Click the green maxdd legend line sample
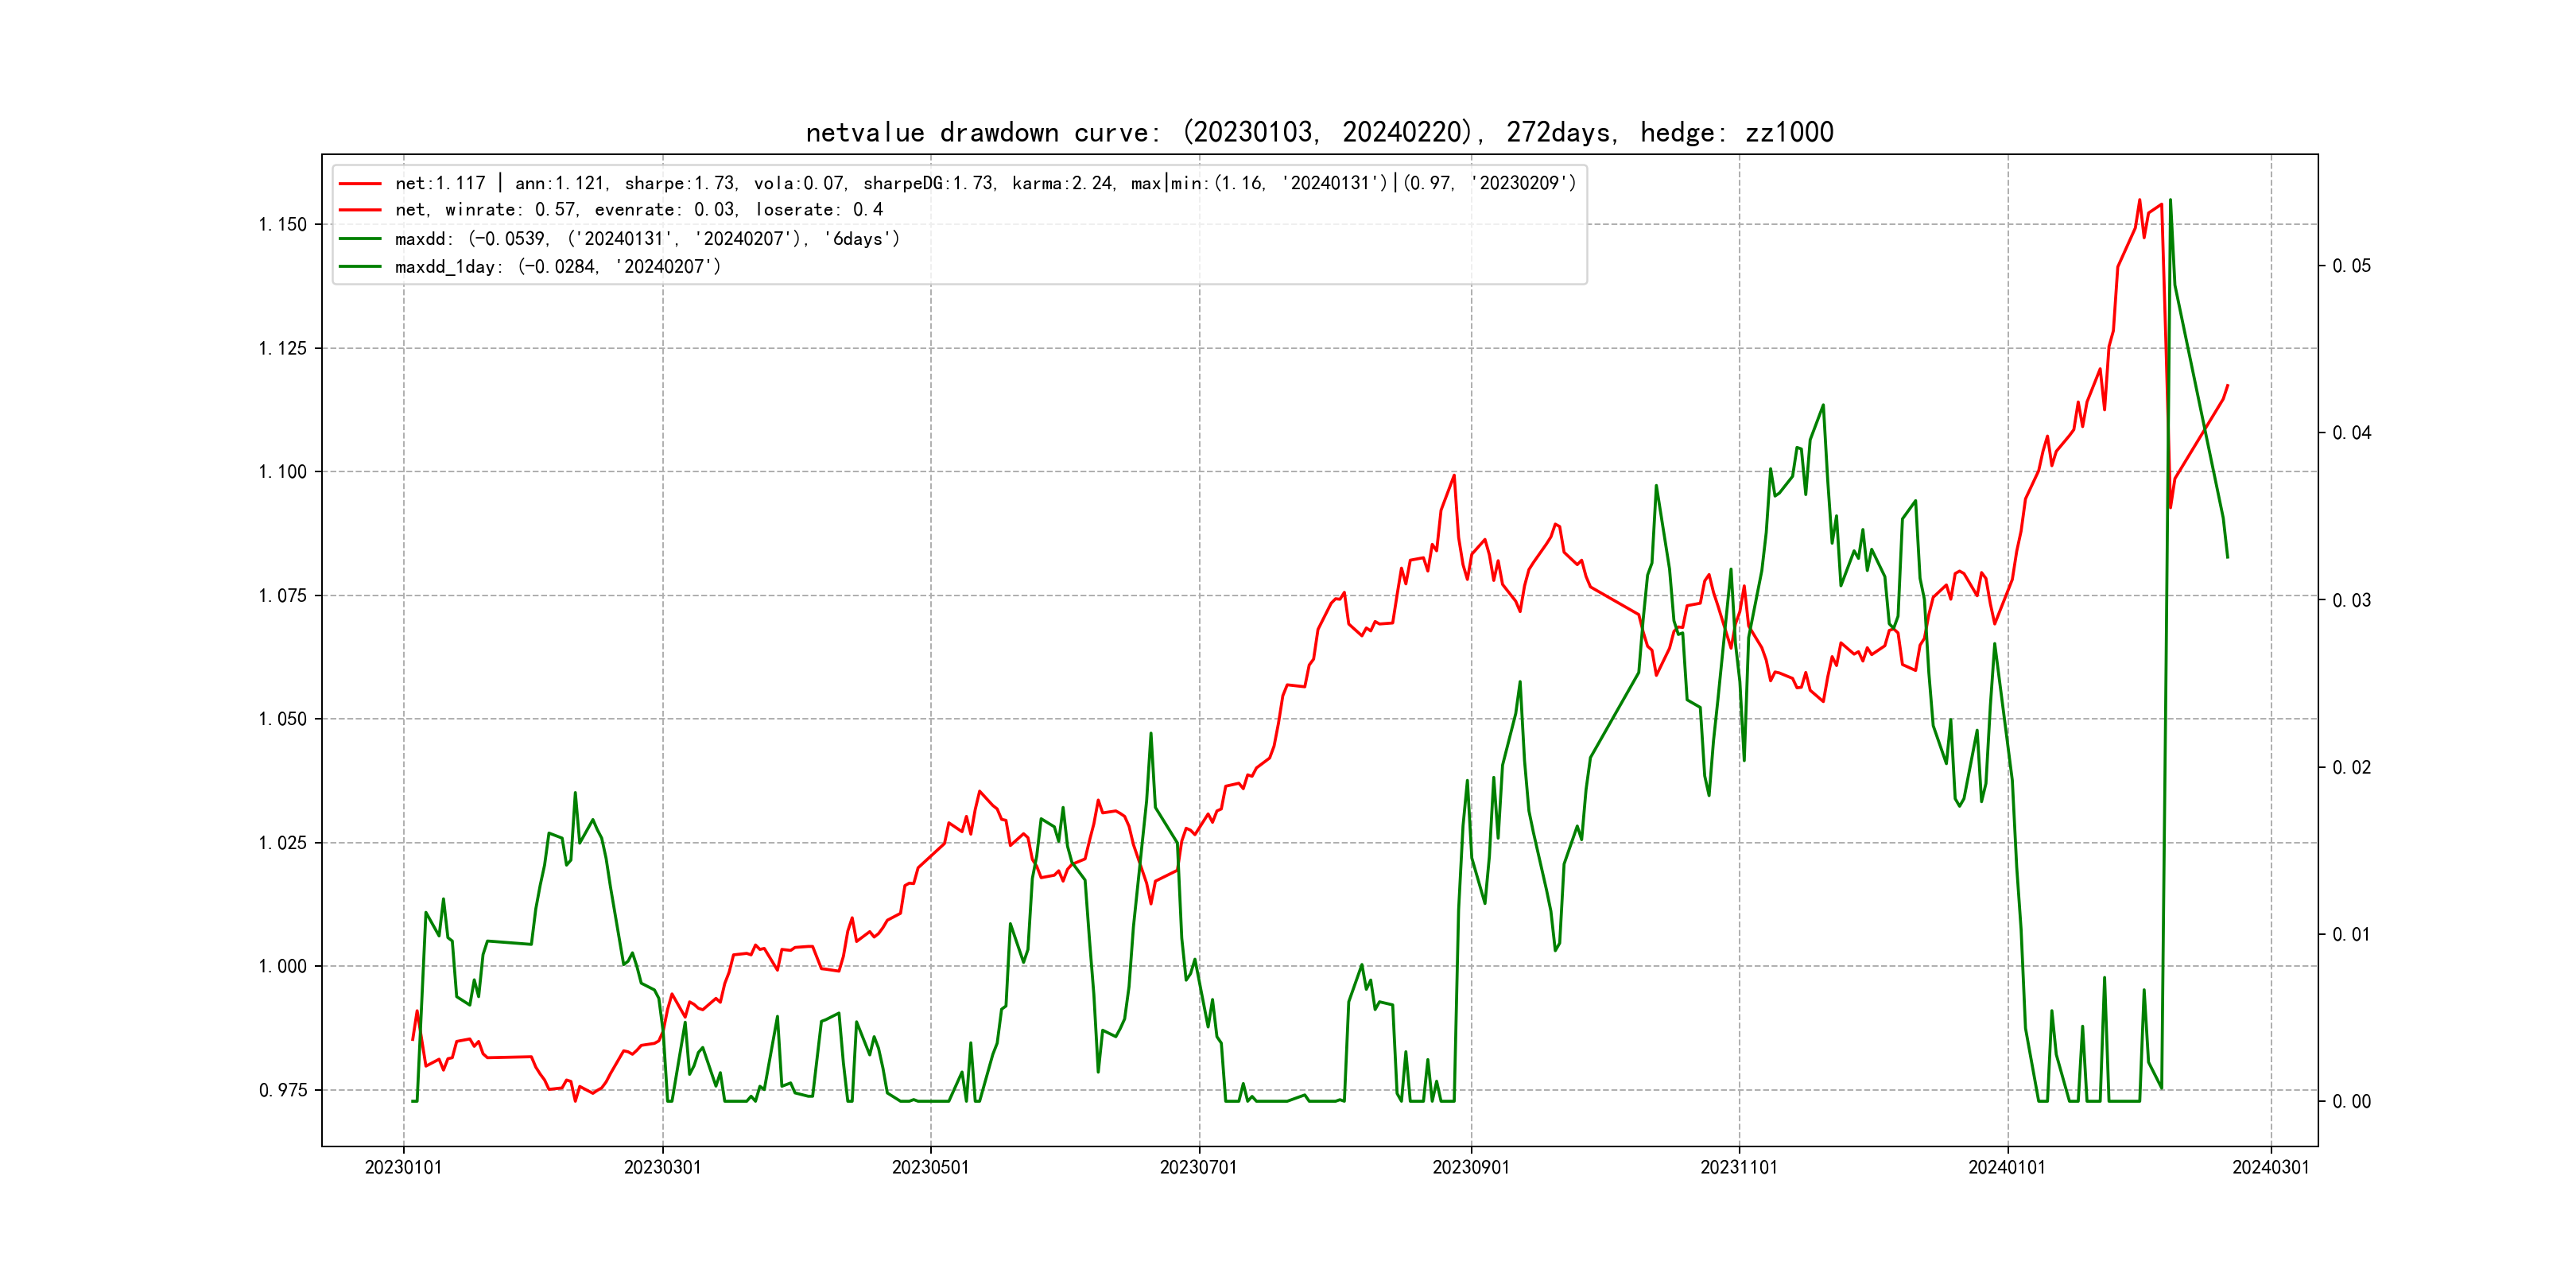 [x=360, y=239]
